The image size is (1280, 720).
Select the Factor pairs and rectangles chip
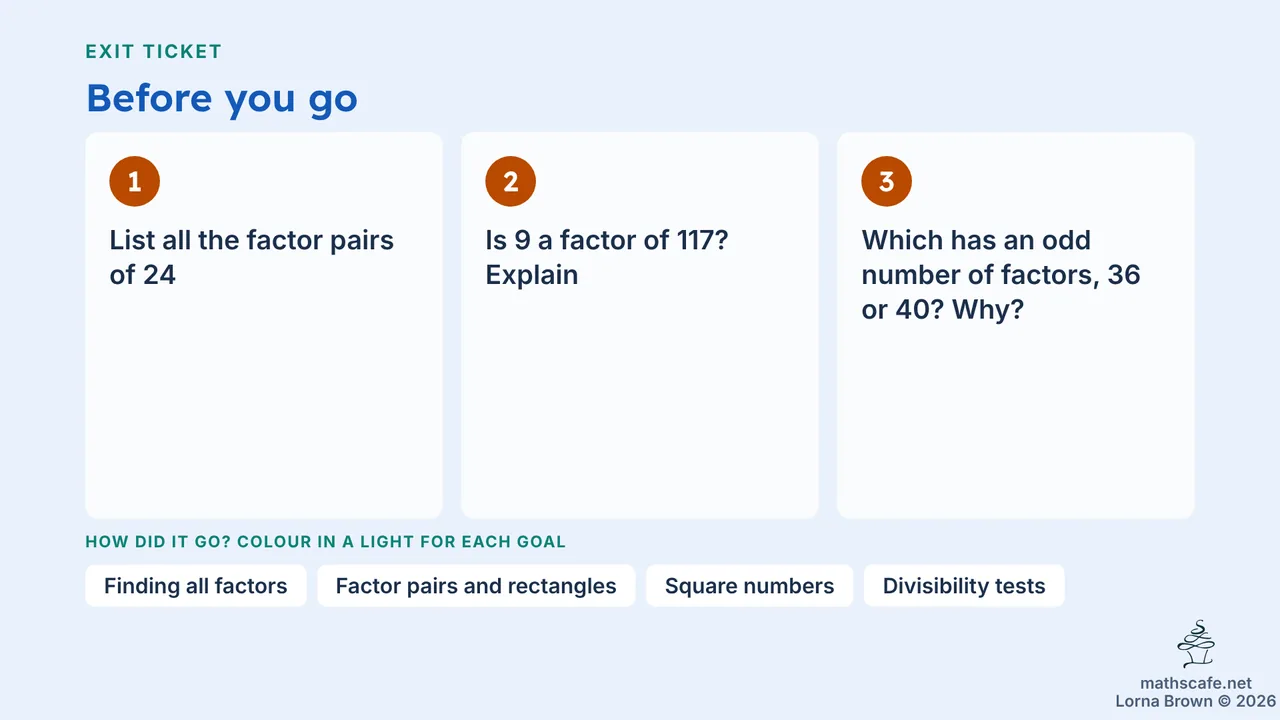[x=476, y=586]
